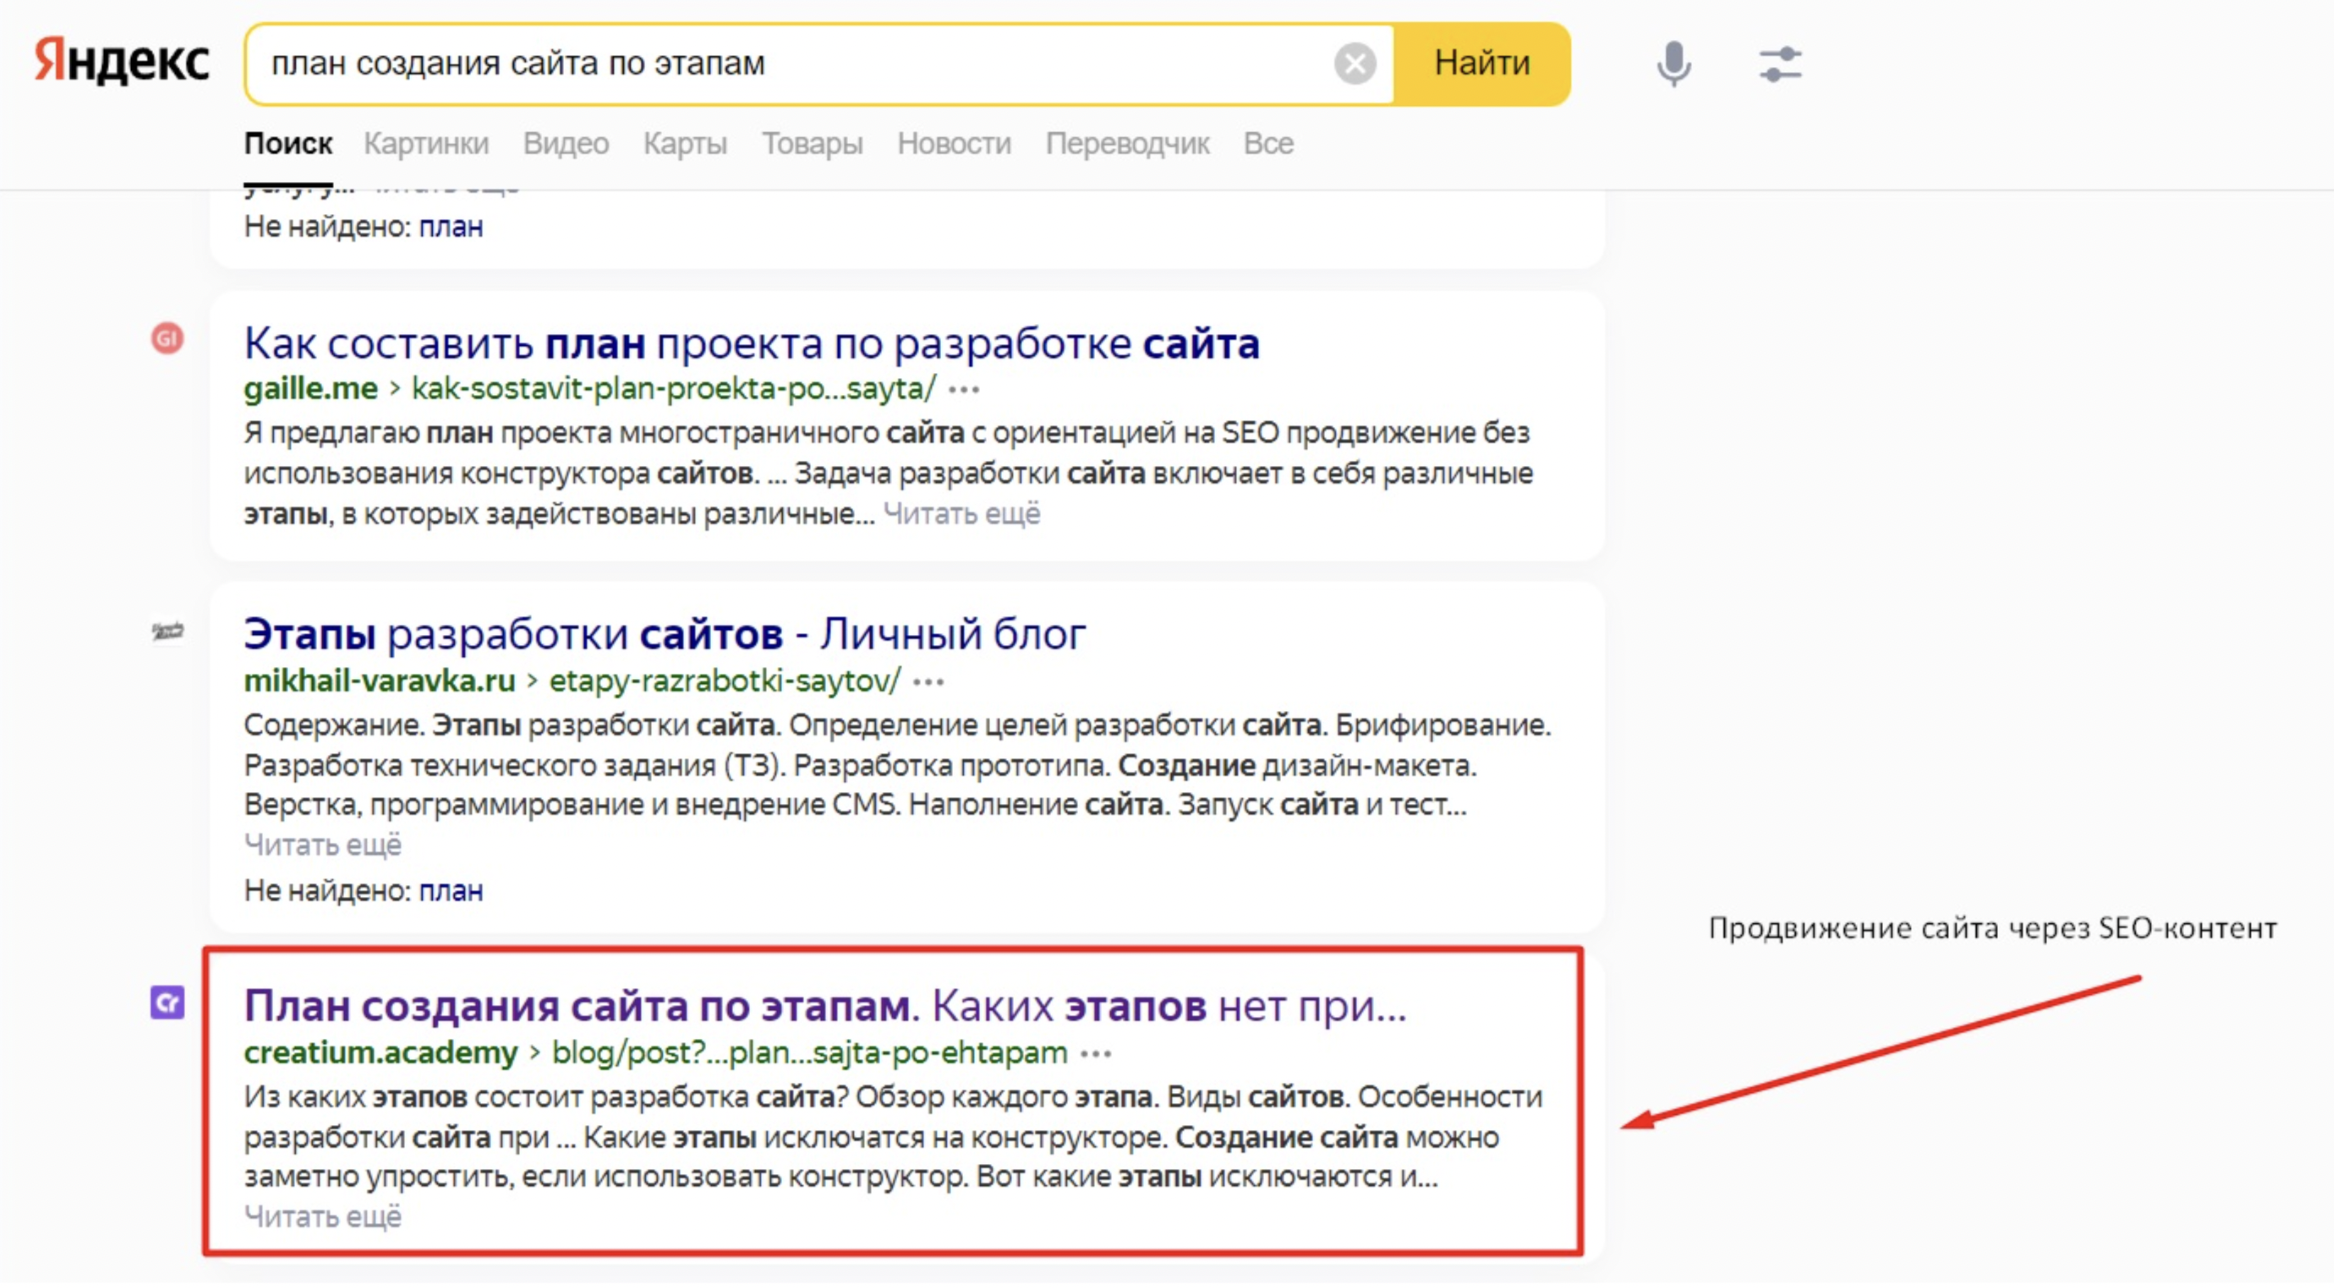Viewport: 2334px width, 1288px height.
Task: Click the Яндекс logo
Action: [121, 62]
